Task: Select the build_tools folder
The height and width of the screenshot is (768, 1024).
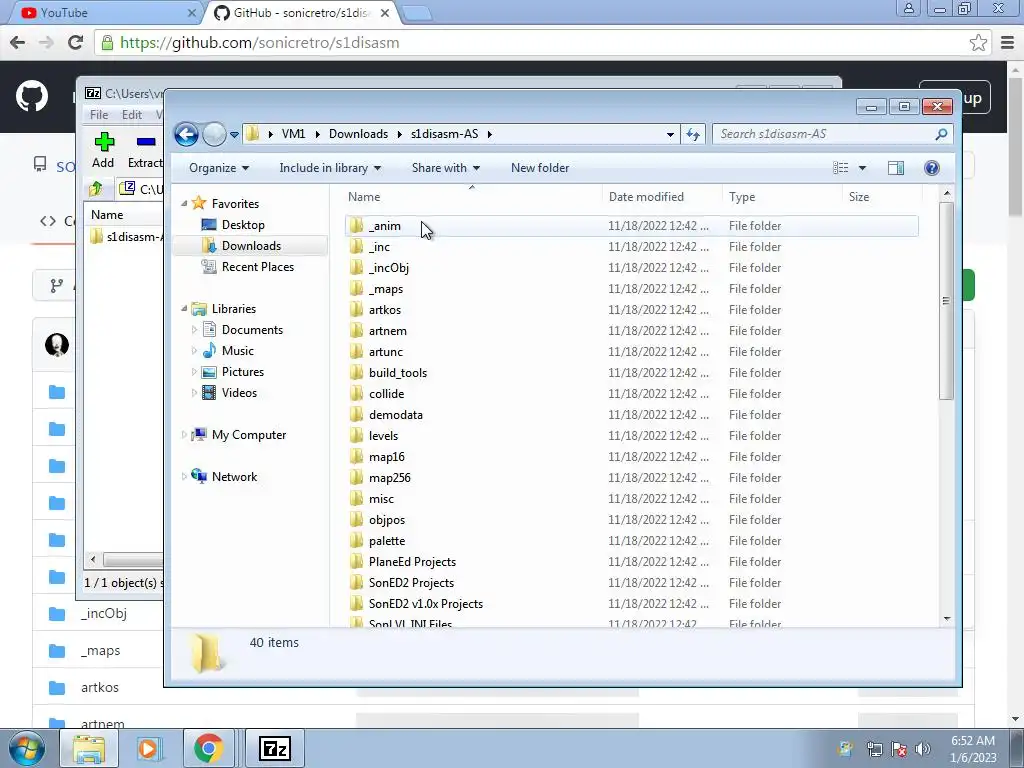Action: (398, 373)
